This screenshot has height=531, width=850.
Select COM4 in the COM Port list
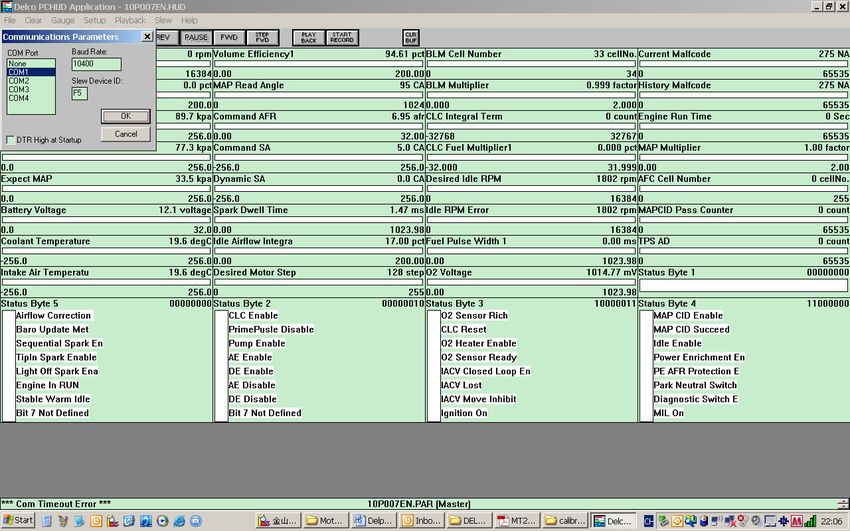(31, 98)
